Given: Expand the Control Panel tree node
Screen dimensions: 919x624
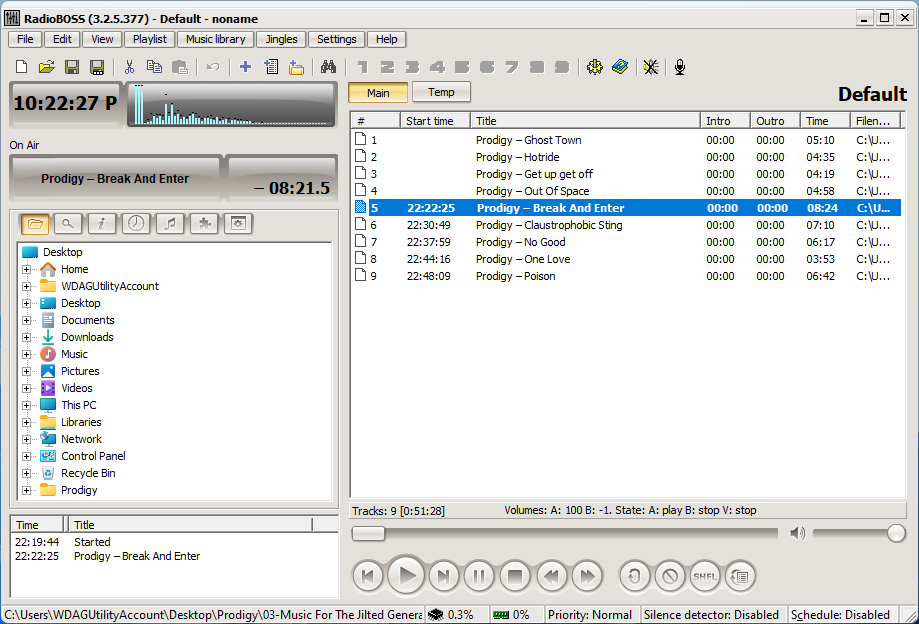Looking at the screenshot, I should 26,456.
